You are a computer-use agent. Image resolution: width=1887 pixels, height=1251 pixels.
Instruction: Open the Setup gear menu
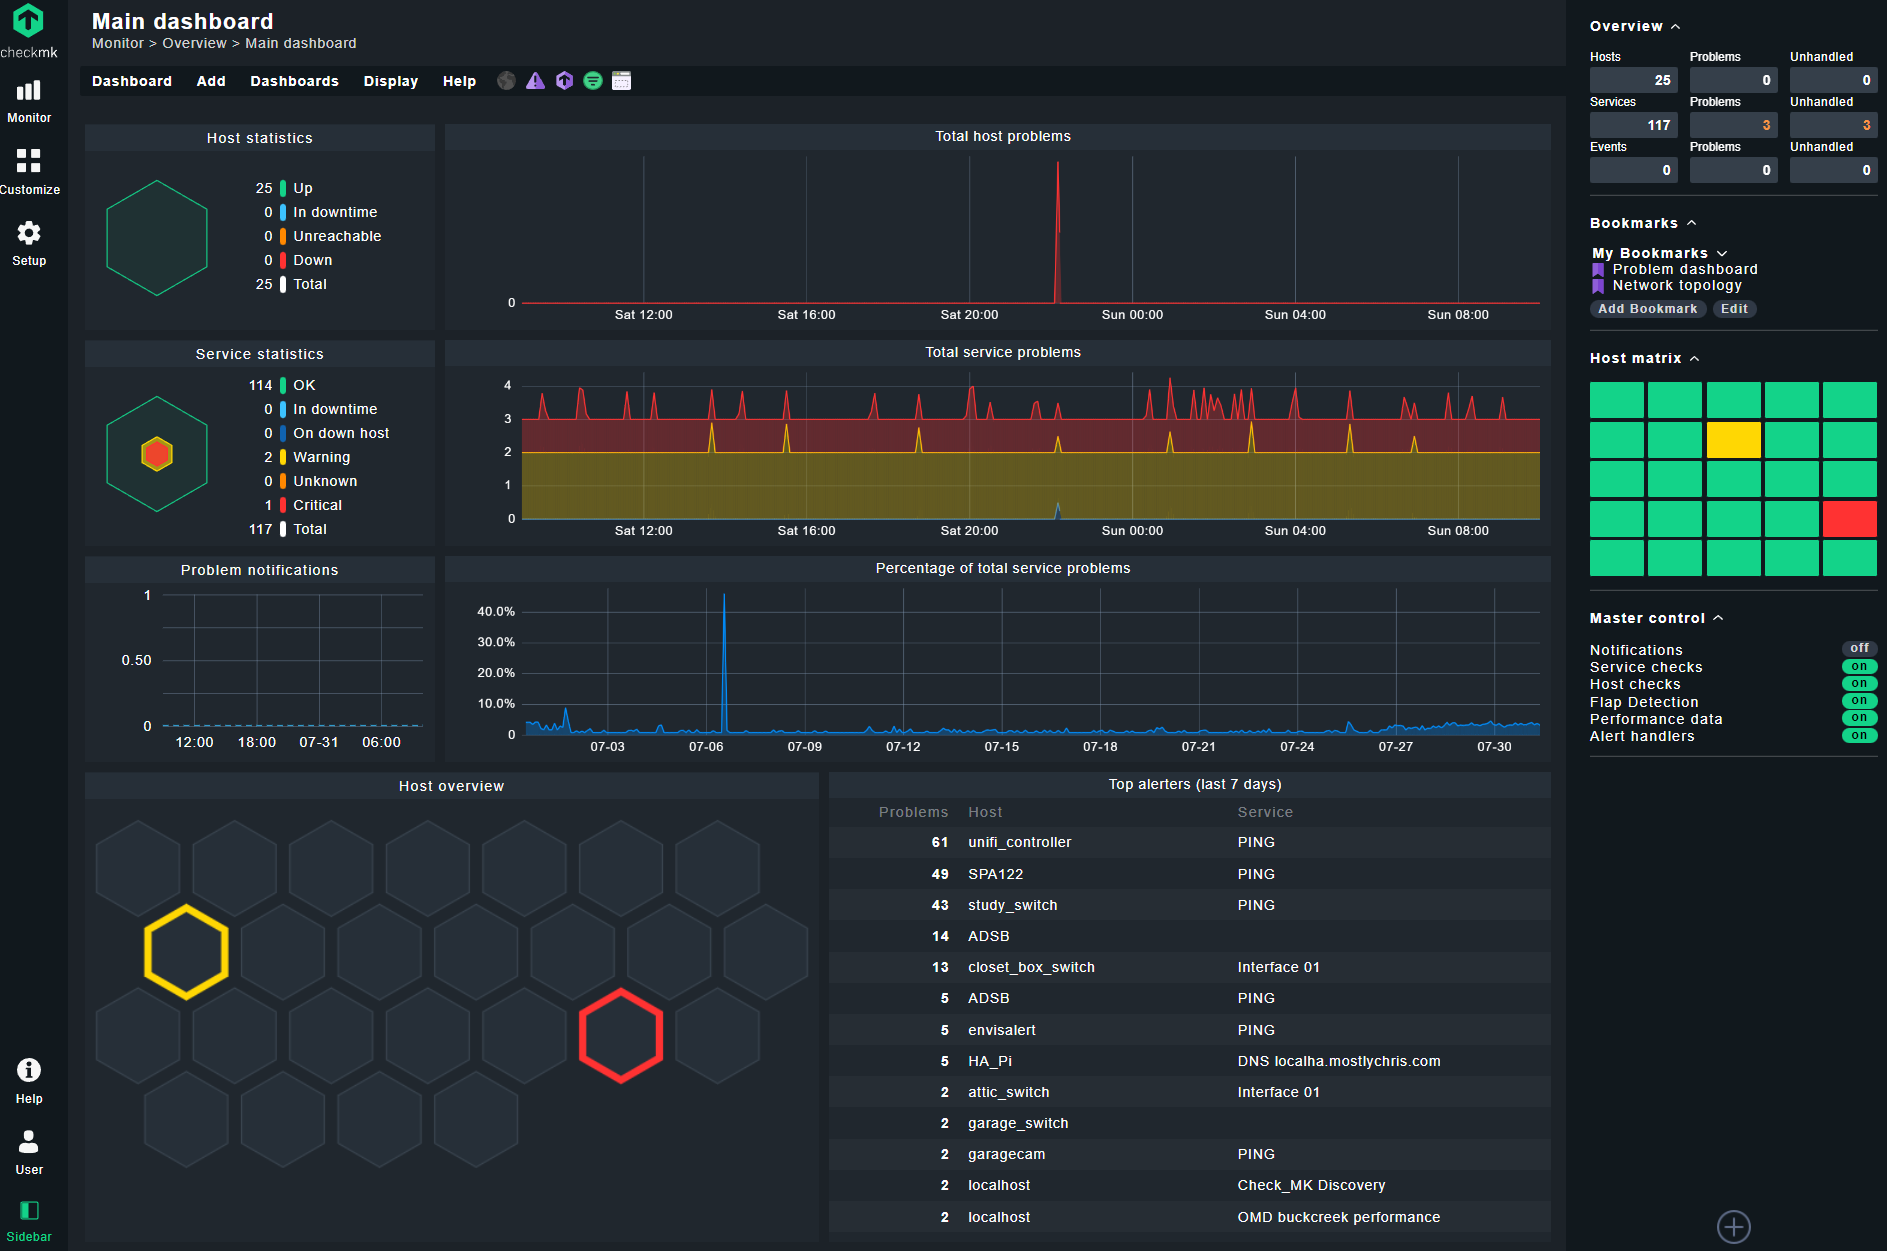pos(29,240)
